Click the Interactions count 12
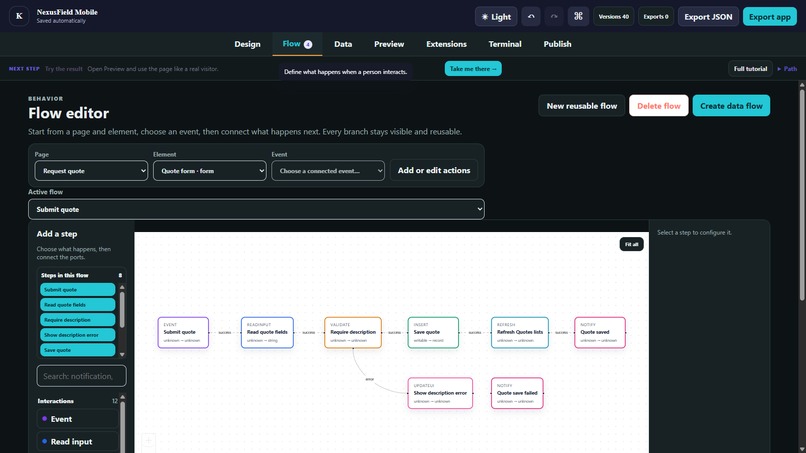 [x=115, y=401]
